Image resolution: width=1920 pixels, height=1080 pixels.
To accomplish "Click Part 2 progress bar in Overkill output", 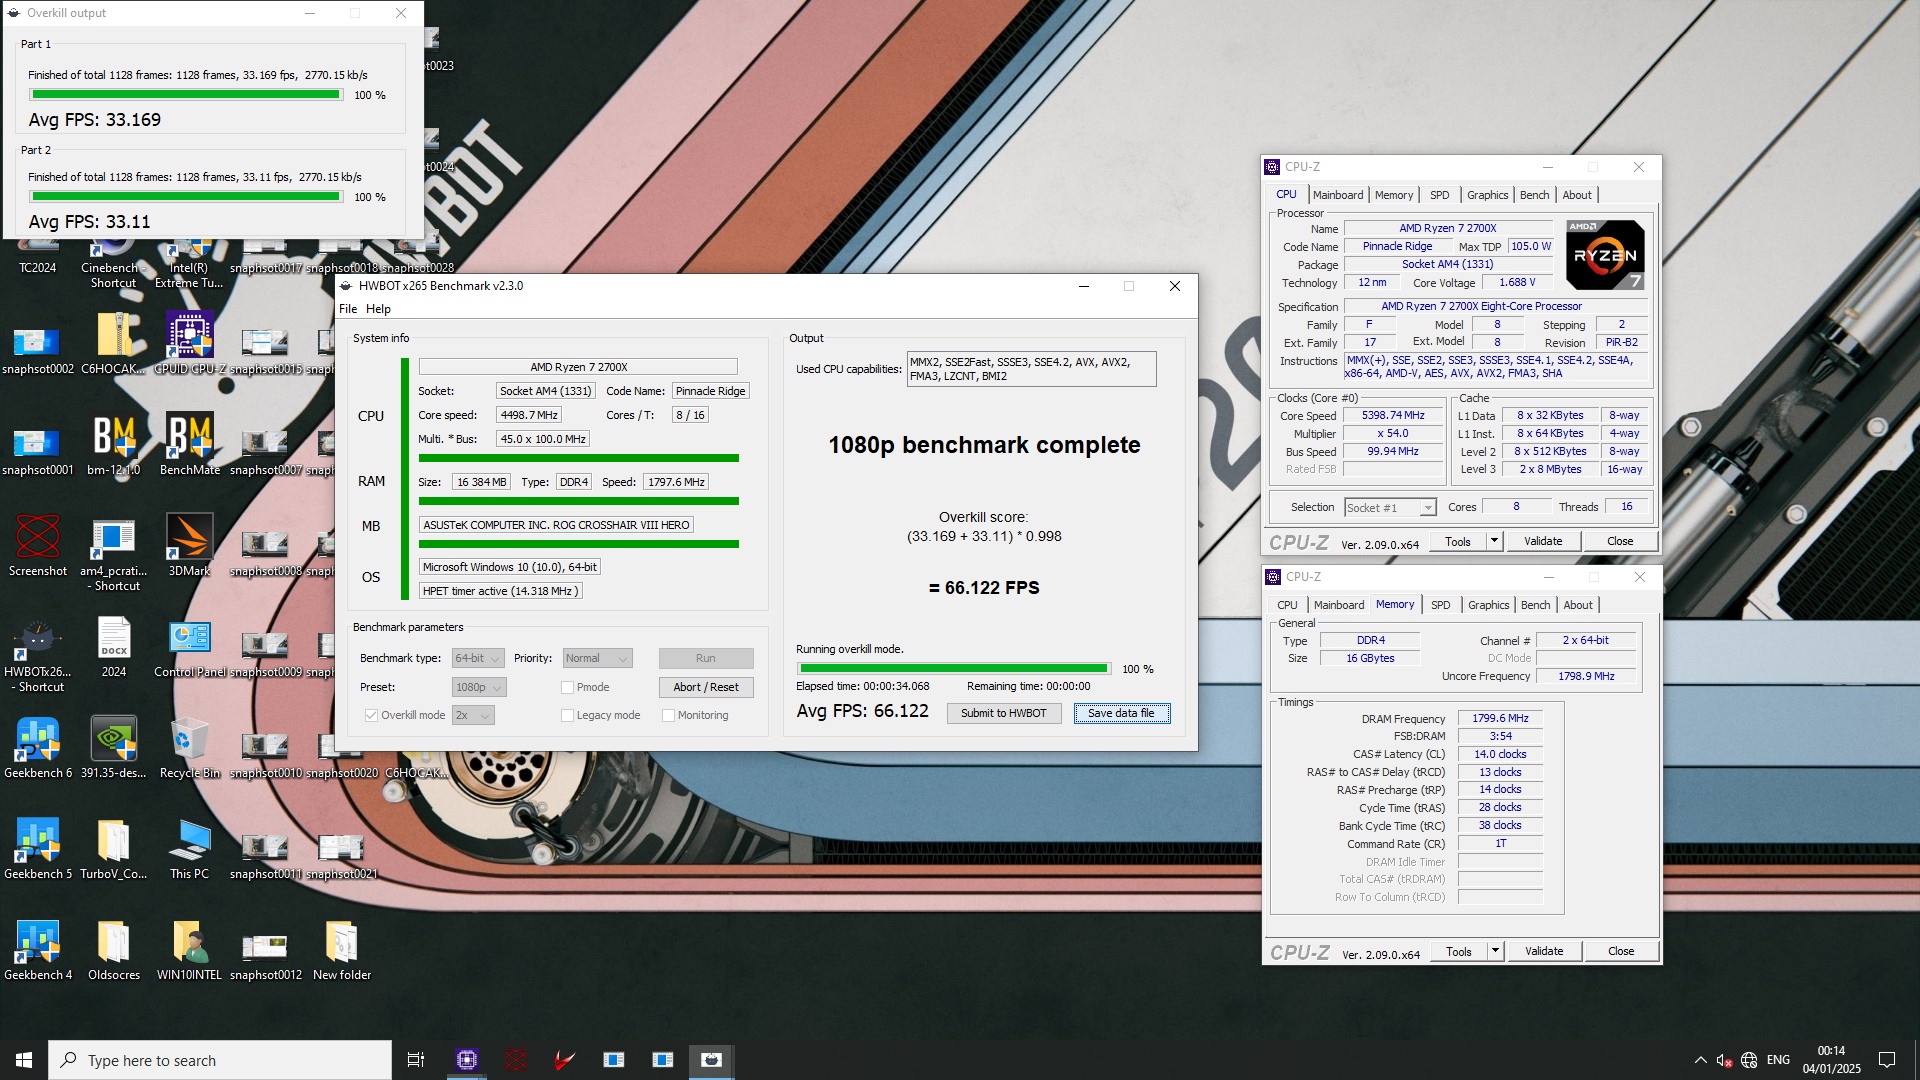I will click(x=186, y=197).
